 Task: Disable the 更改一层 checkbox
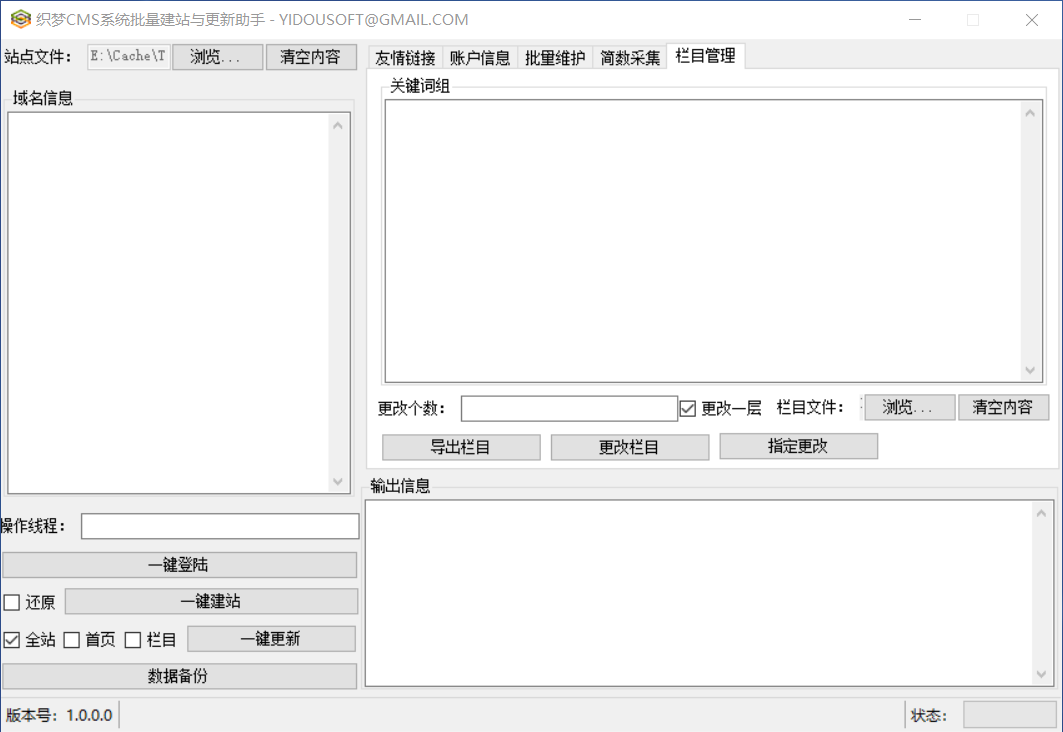click(x=688, y=408)
